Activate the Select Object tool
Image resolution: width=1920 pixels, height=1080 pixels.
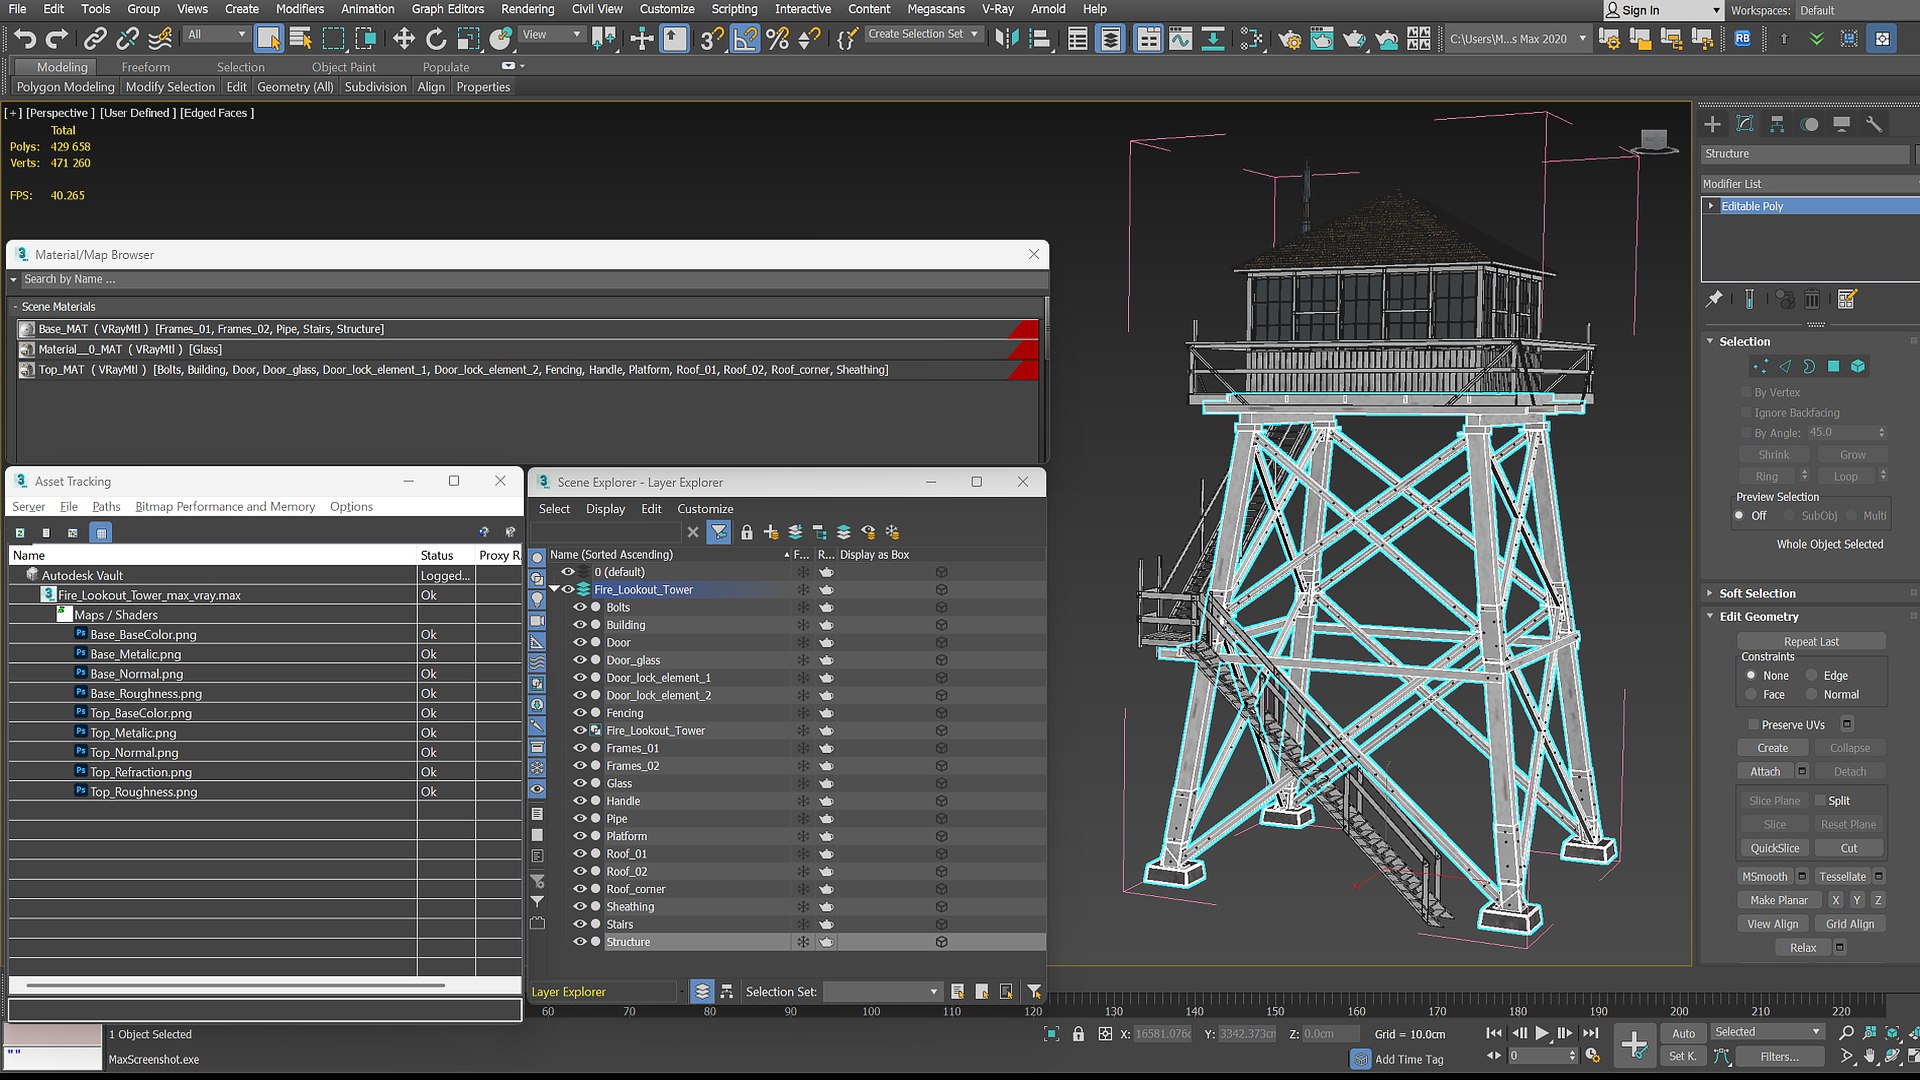[268, 39]
